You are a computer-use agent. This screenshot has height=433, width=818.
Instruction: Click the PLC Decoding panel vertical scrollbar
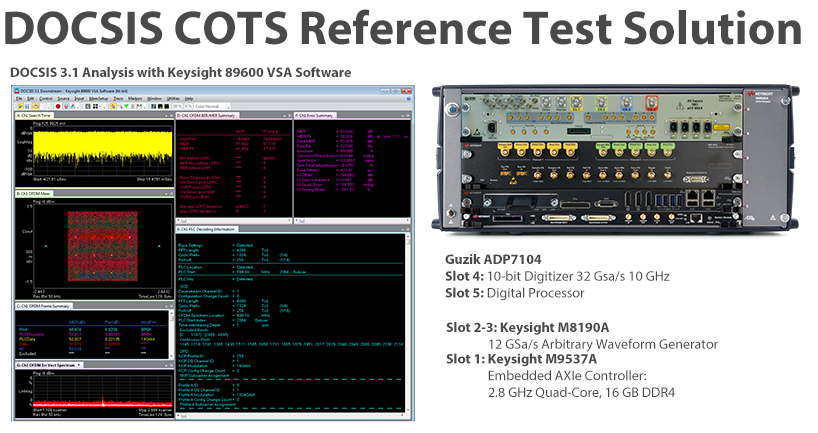(x=407, y=323)
